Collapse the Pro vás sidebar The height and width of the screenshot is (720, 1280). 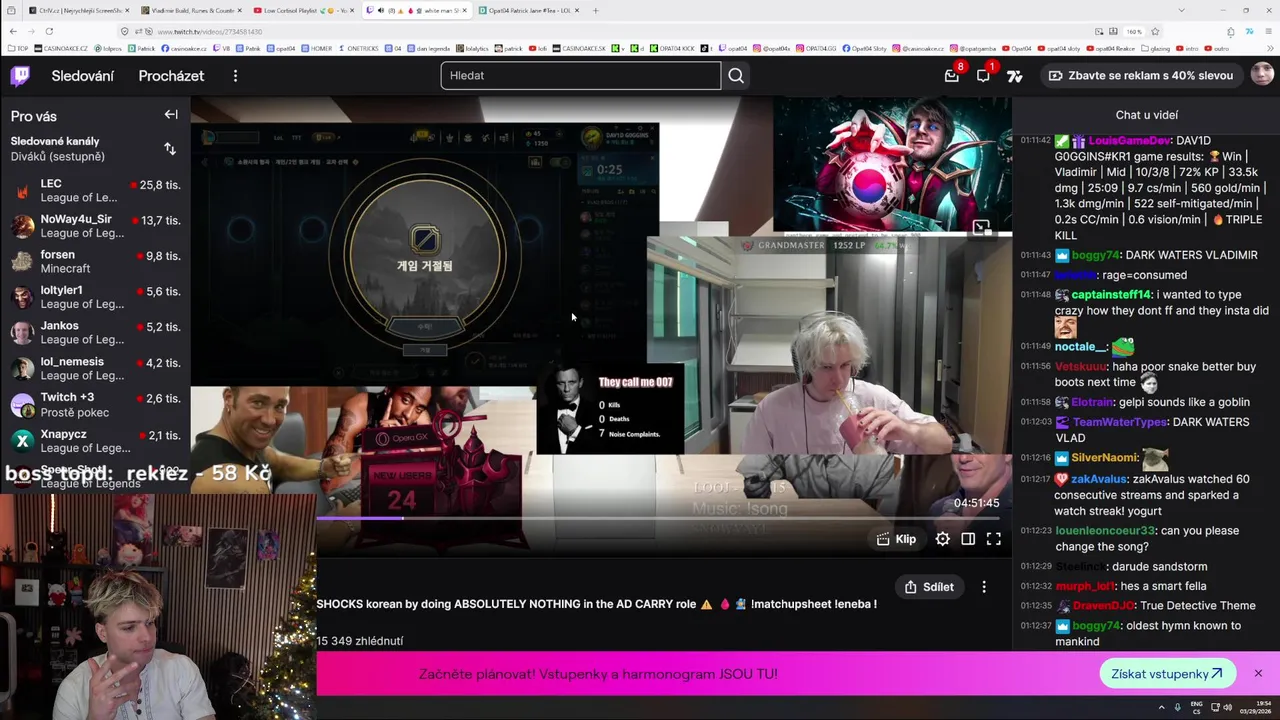coord(171,115)
